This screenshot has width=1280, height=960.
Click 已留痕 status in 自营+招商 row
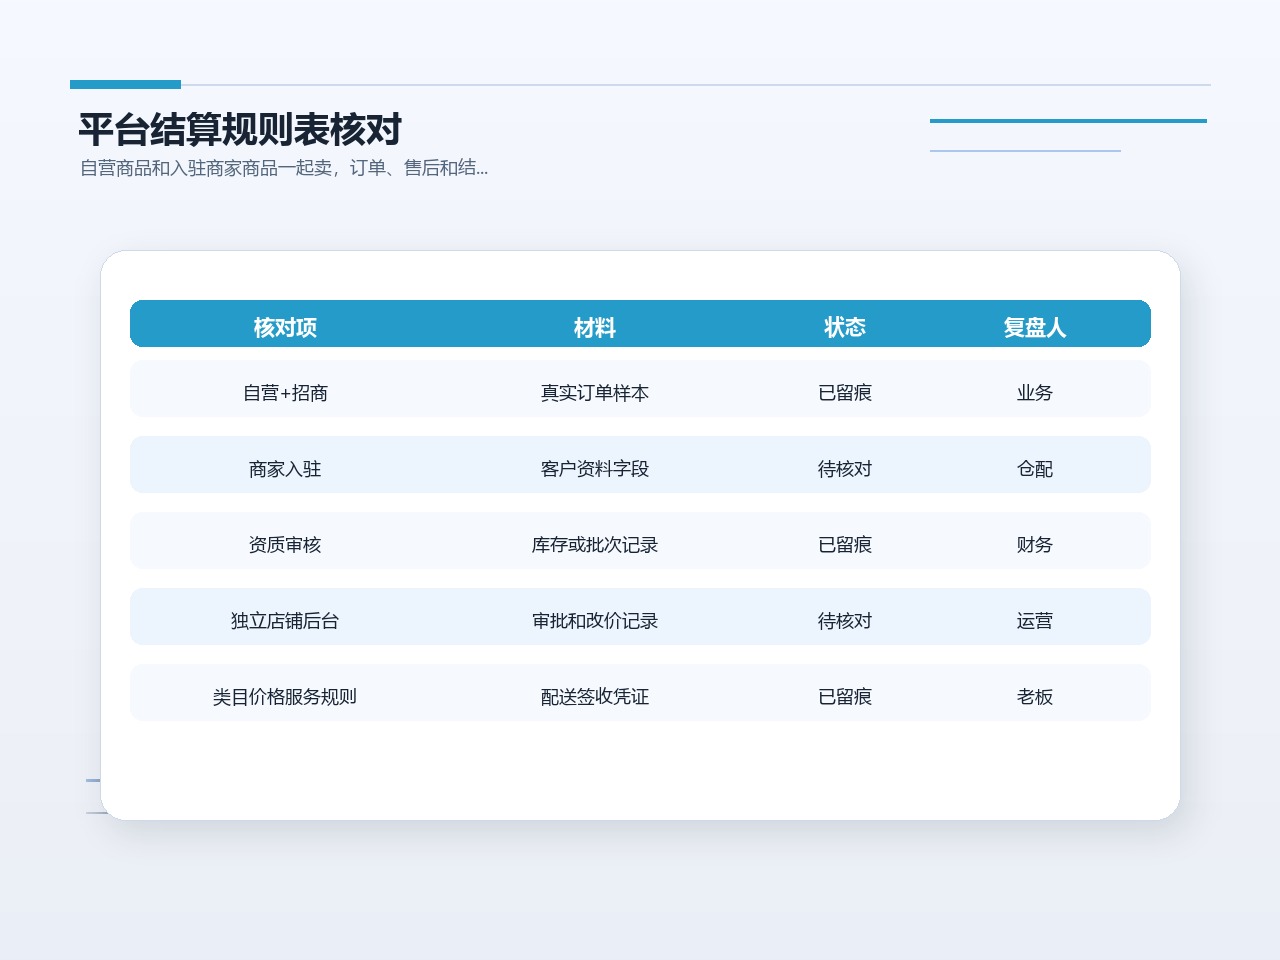click(x=845, y=393)
